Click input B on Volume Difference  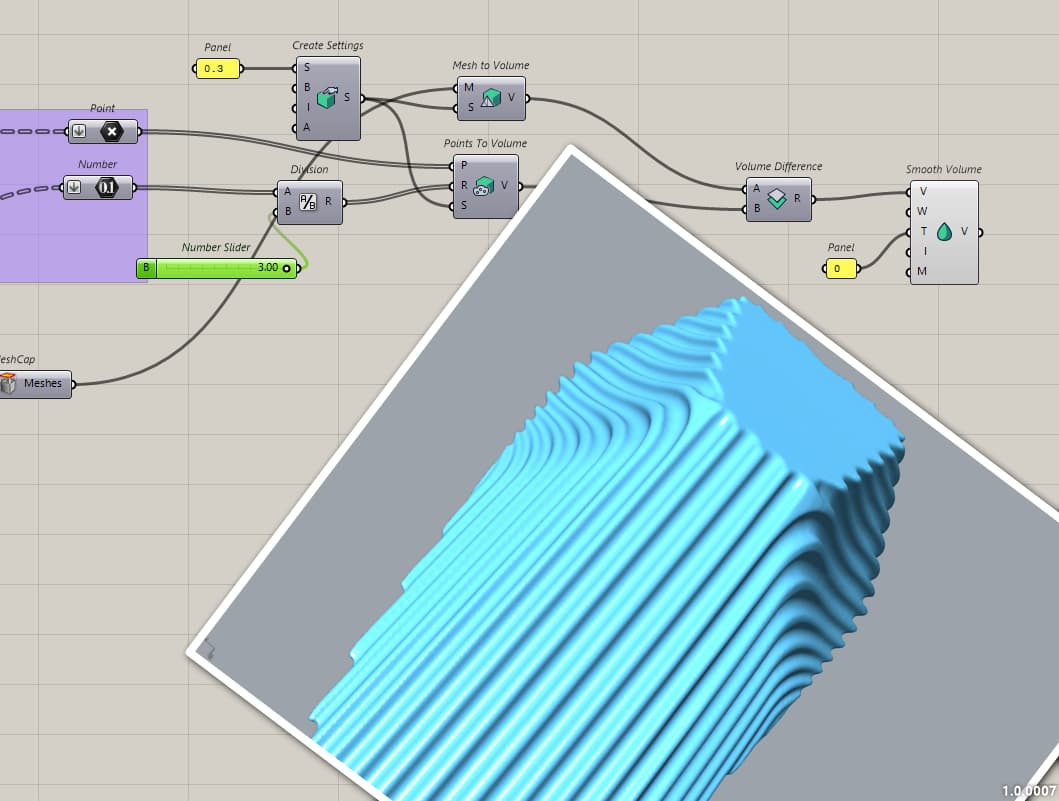756,209
